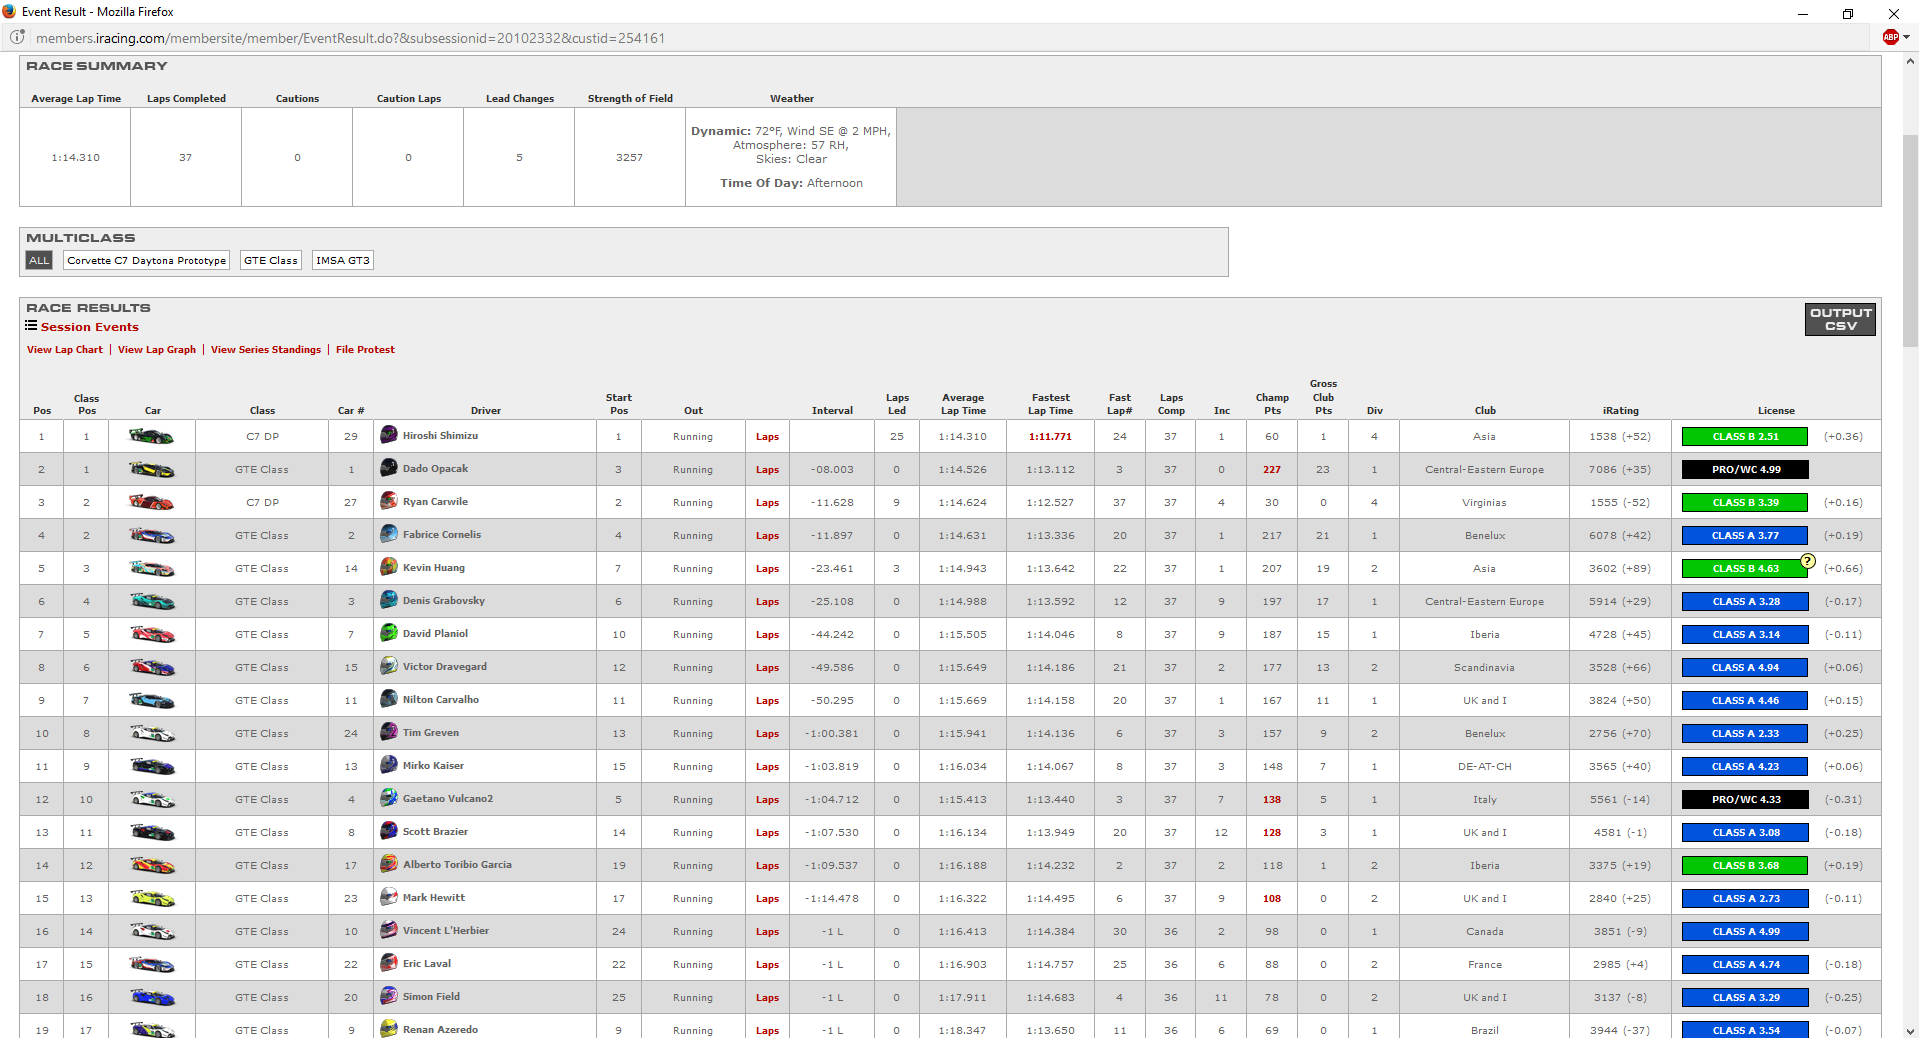This screenshot has width=1919, height=1038.
Task: Open the View Lap Graph link
Action: coord(157,350)
